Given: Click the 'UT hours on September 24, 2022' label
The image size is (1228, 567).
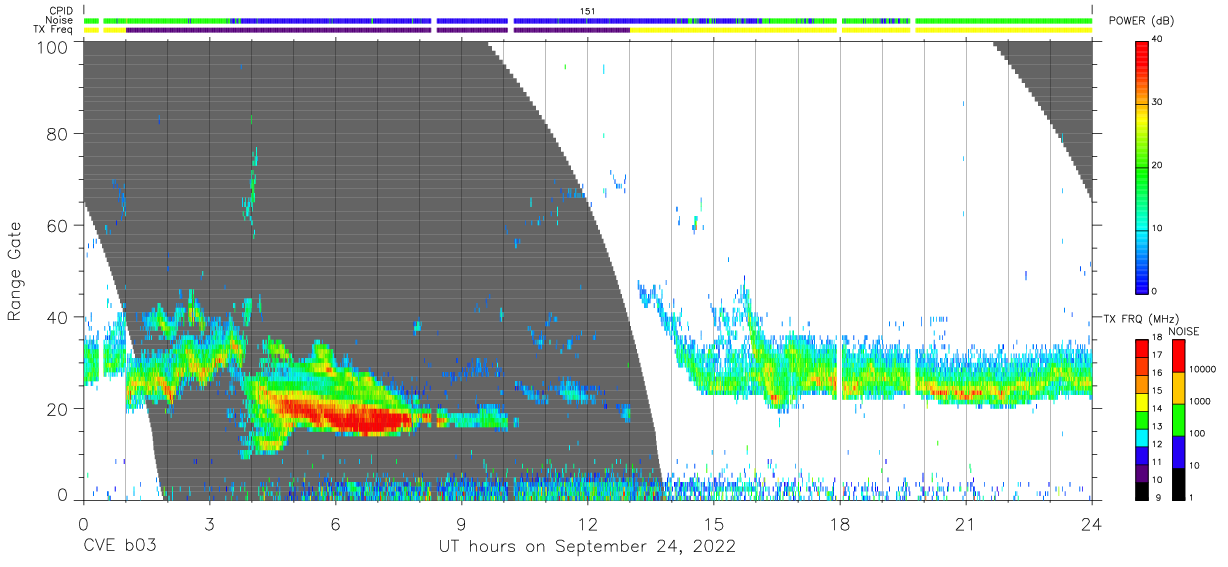Looking at the screenshot, I should pyautogui.click(x=587, y=547).
